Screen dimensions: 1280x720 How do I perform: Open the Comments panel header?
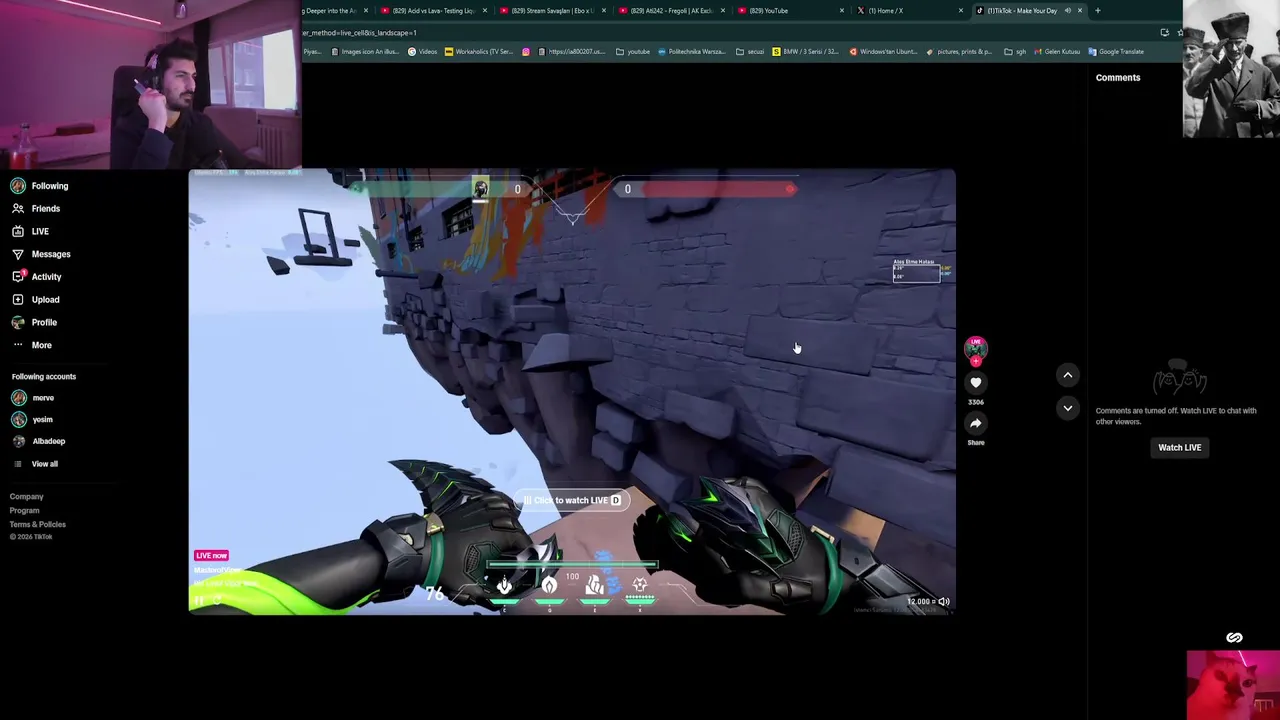[x=1118, y=78]
